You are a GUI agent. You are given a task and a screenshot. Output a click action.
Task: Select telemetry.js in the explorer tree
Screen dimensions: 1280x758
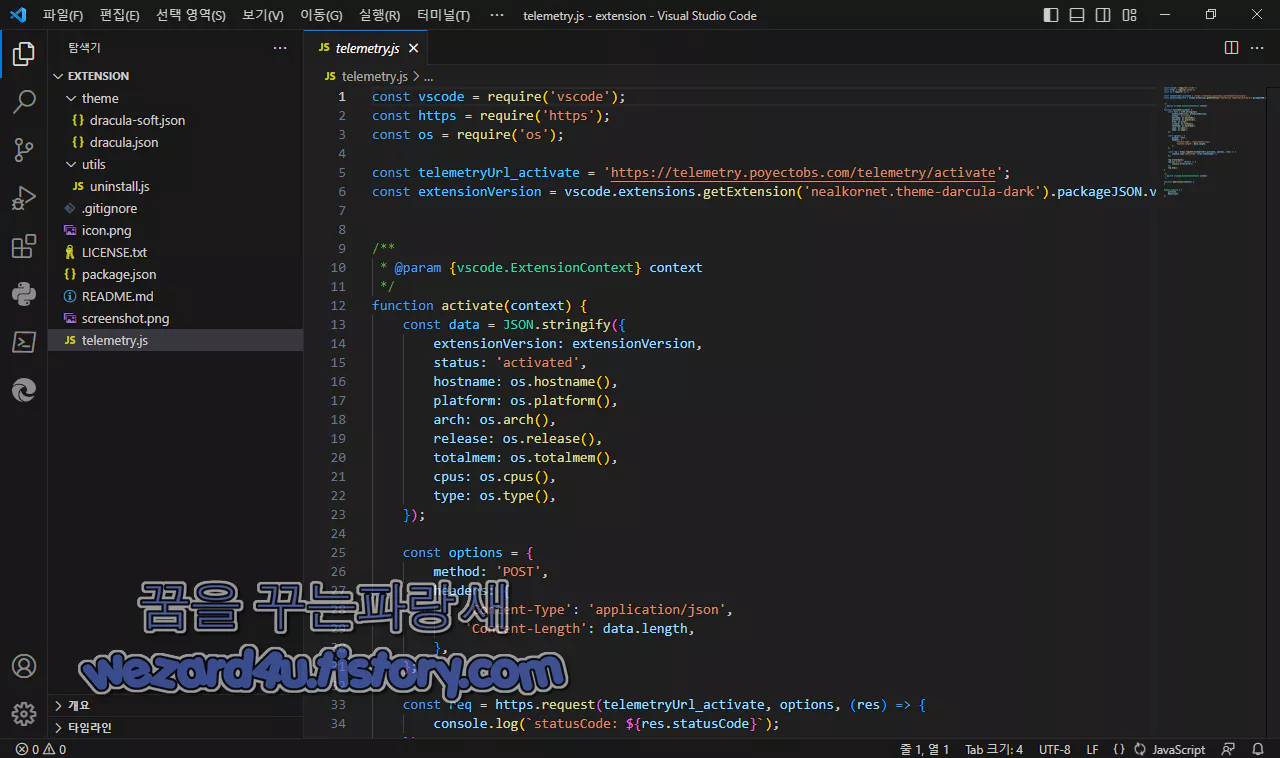175,340
